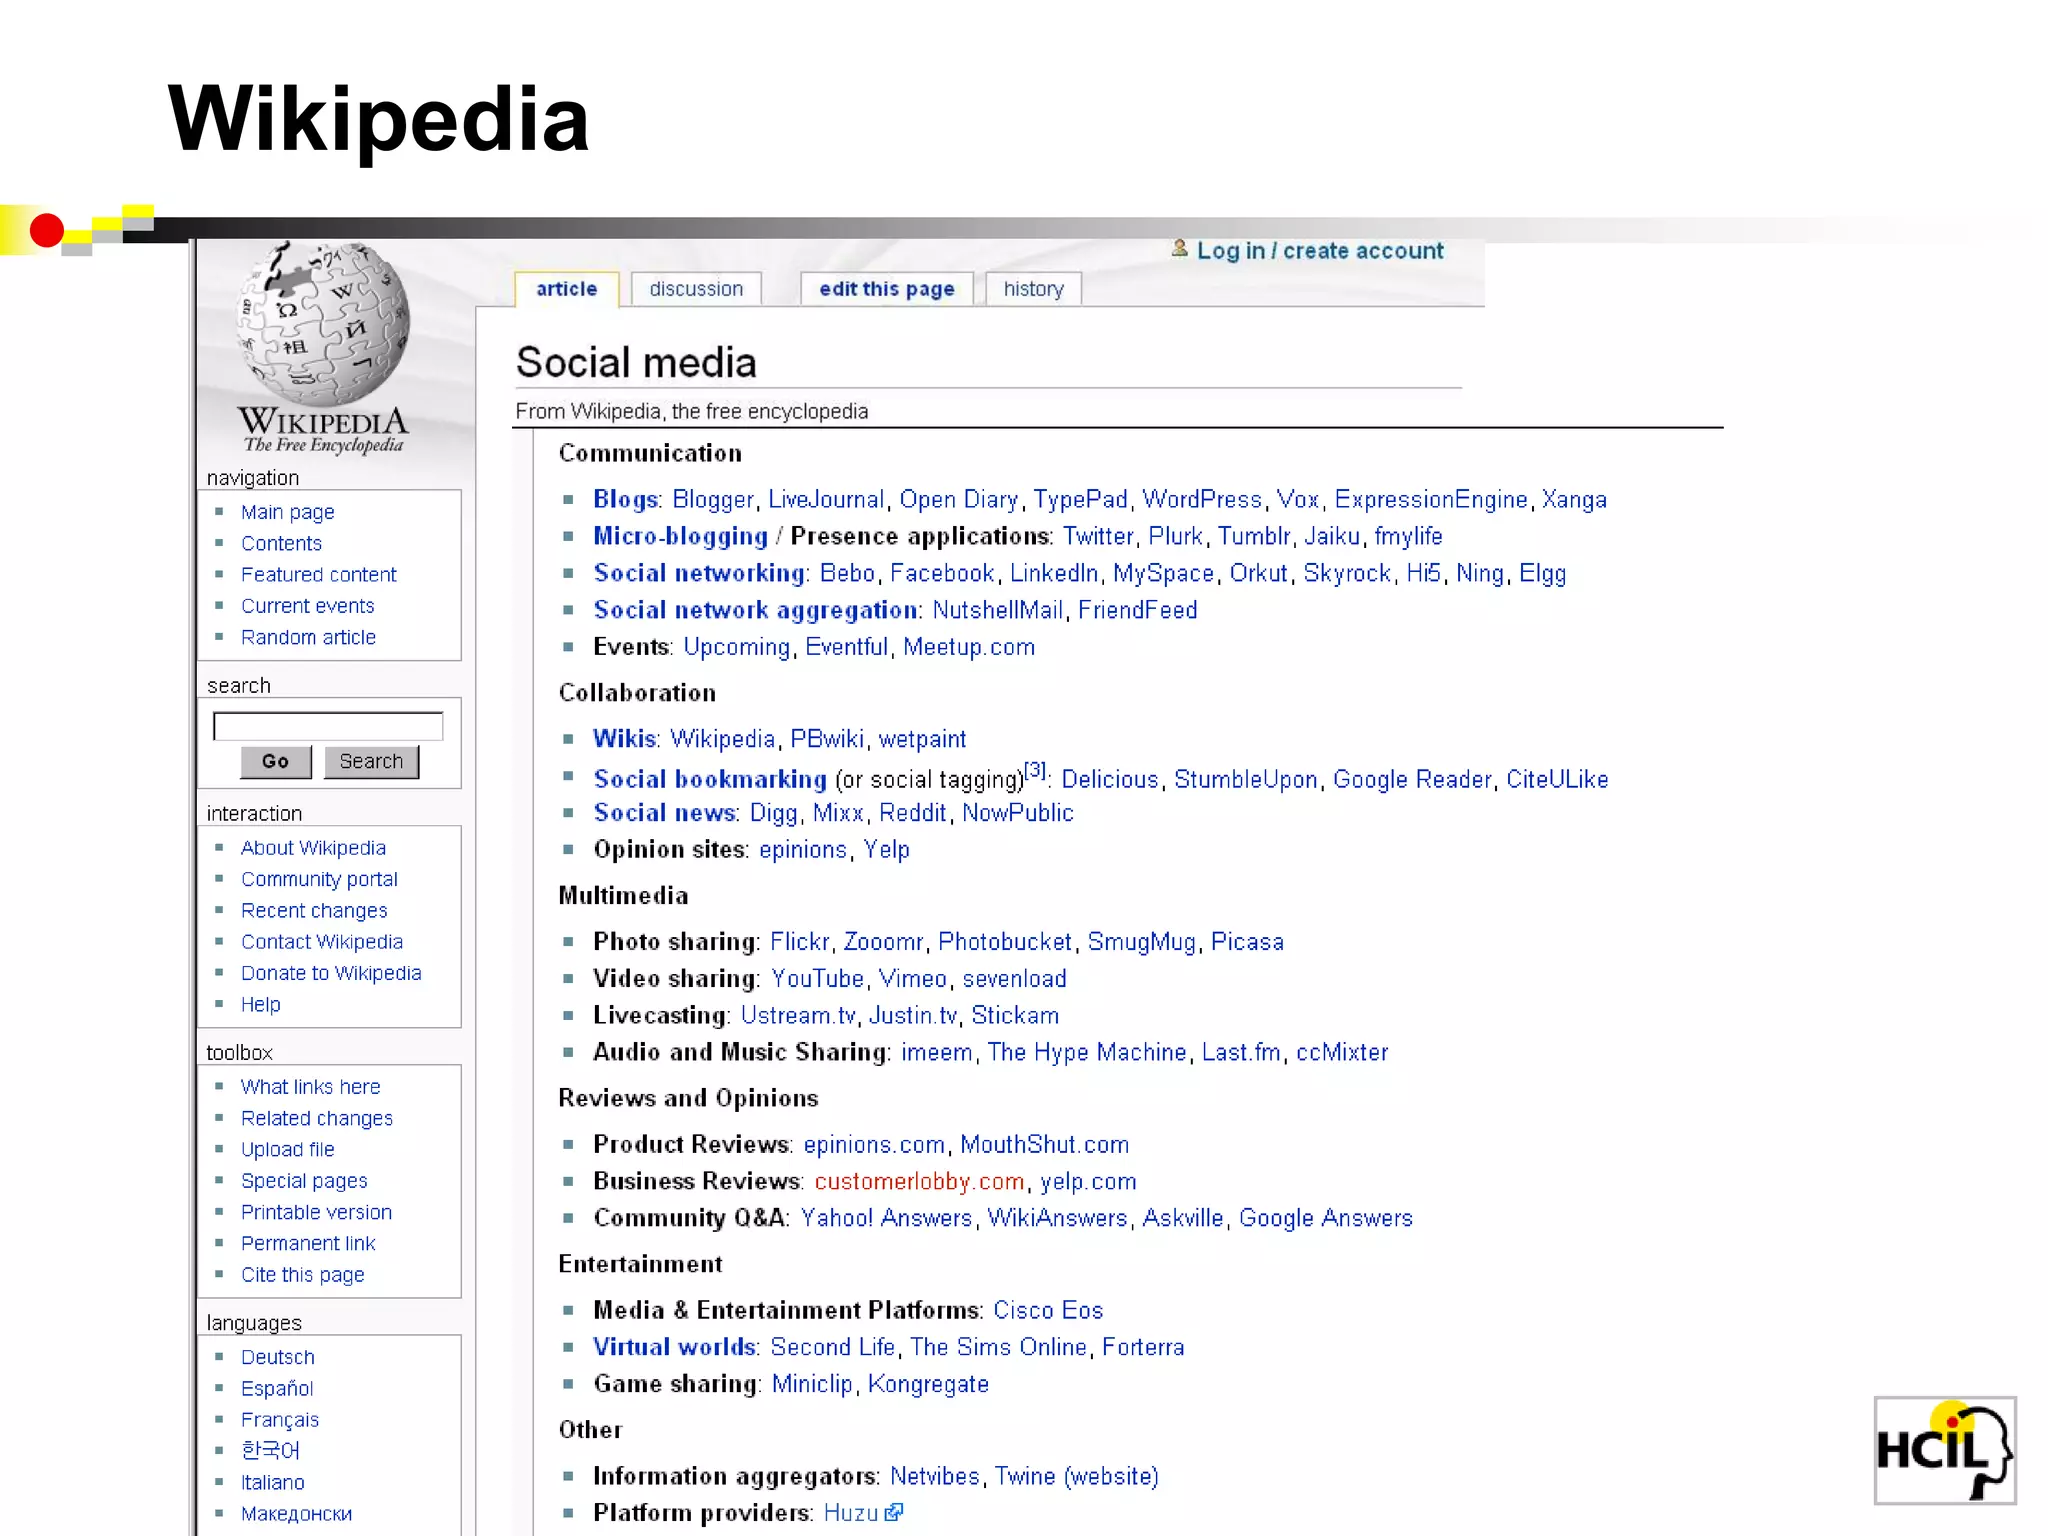Click into the Wikipedia search box
Image resolution: width=2048 pixels, height=1536 pixels.
(x=328, y=726)
